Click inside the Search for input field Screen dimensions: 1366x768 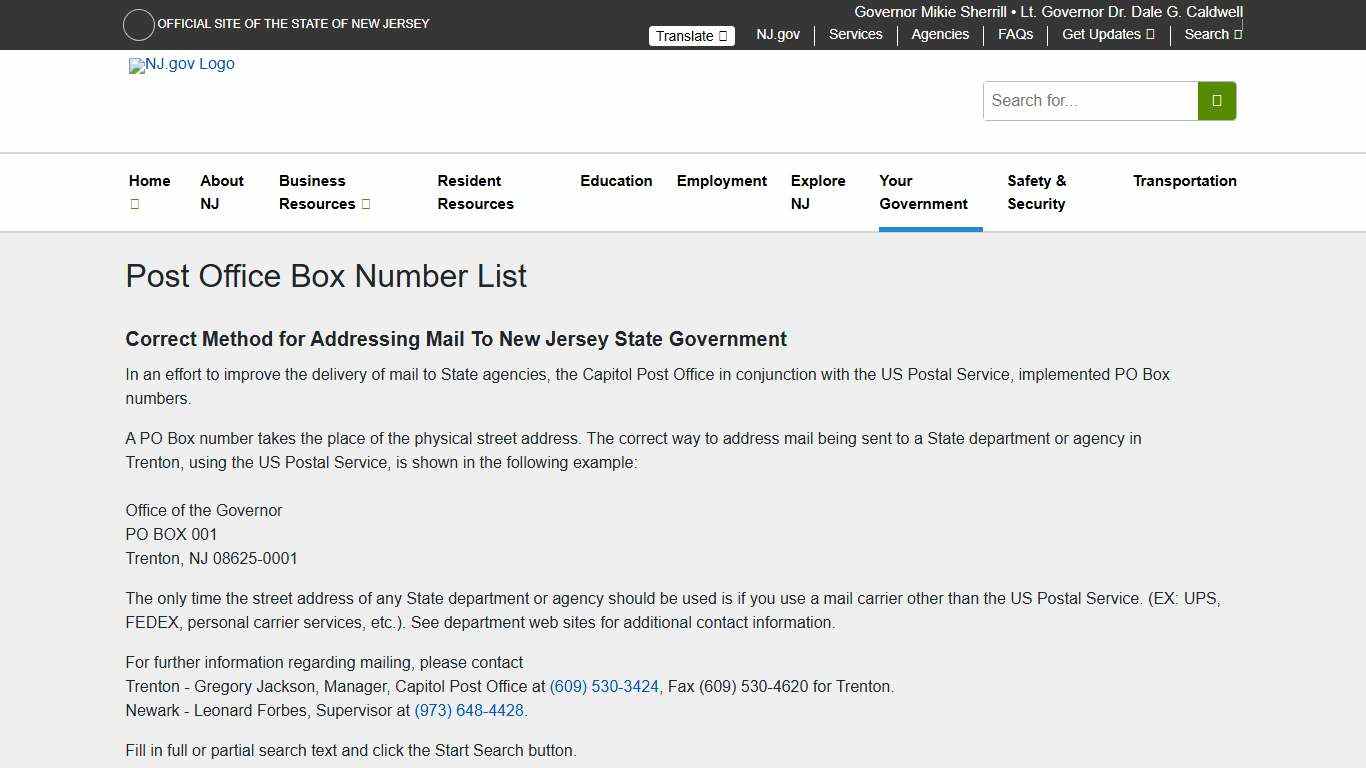pyautogui.click(x=1088, y=100)
